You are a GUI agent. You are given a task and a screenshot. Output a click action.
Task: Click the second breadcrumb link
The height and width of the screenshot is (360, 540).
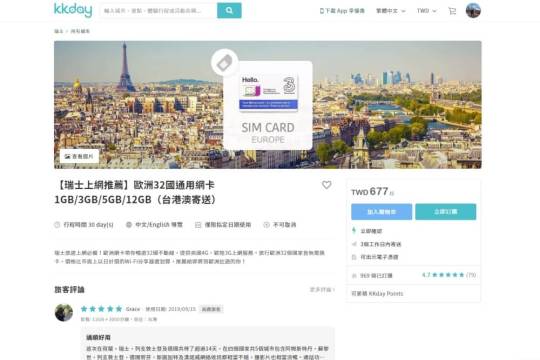pos(80,31)
